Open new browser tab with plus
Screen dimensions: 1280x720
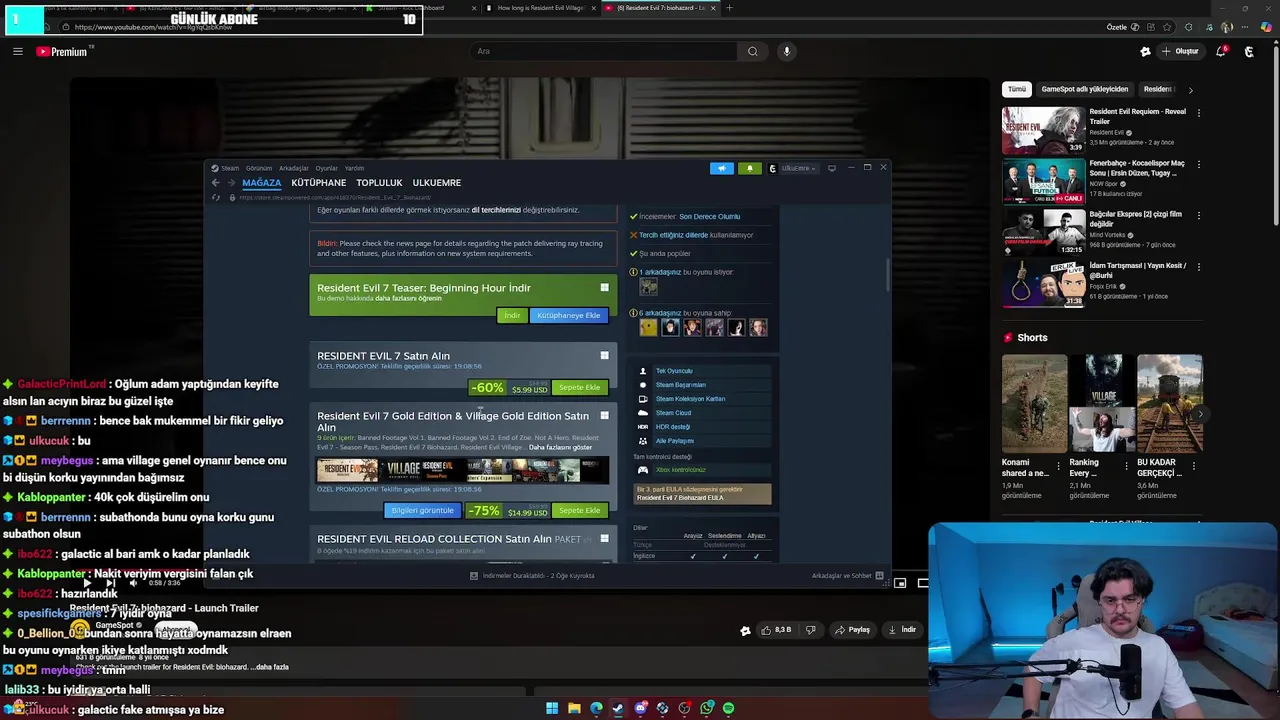729,8
